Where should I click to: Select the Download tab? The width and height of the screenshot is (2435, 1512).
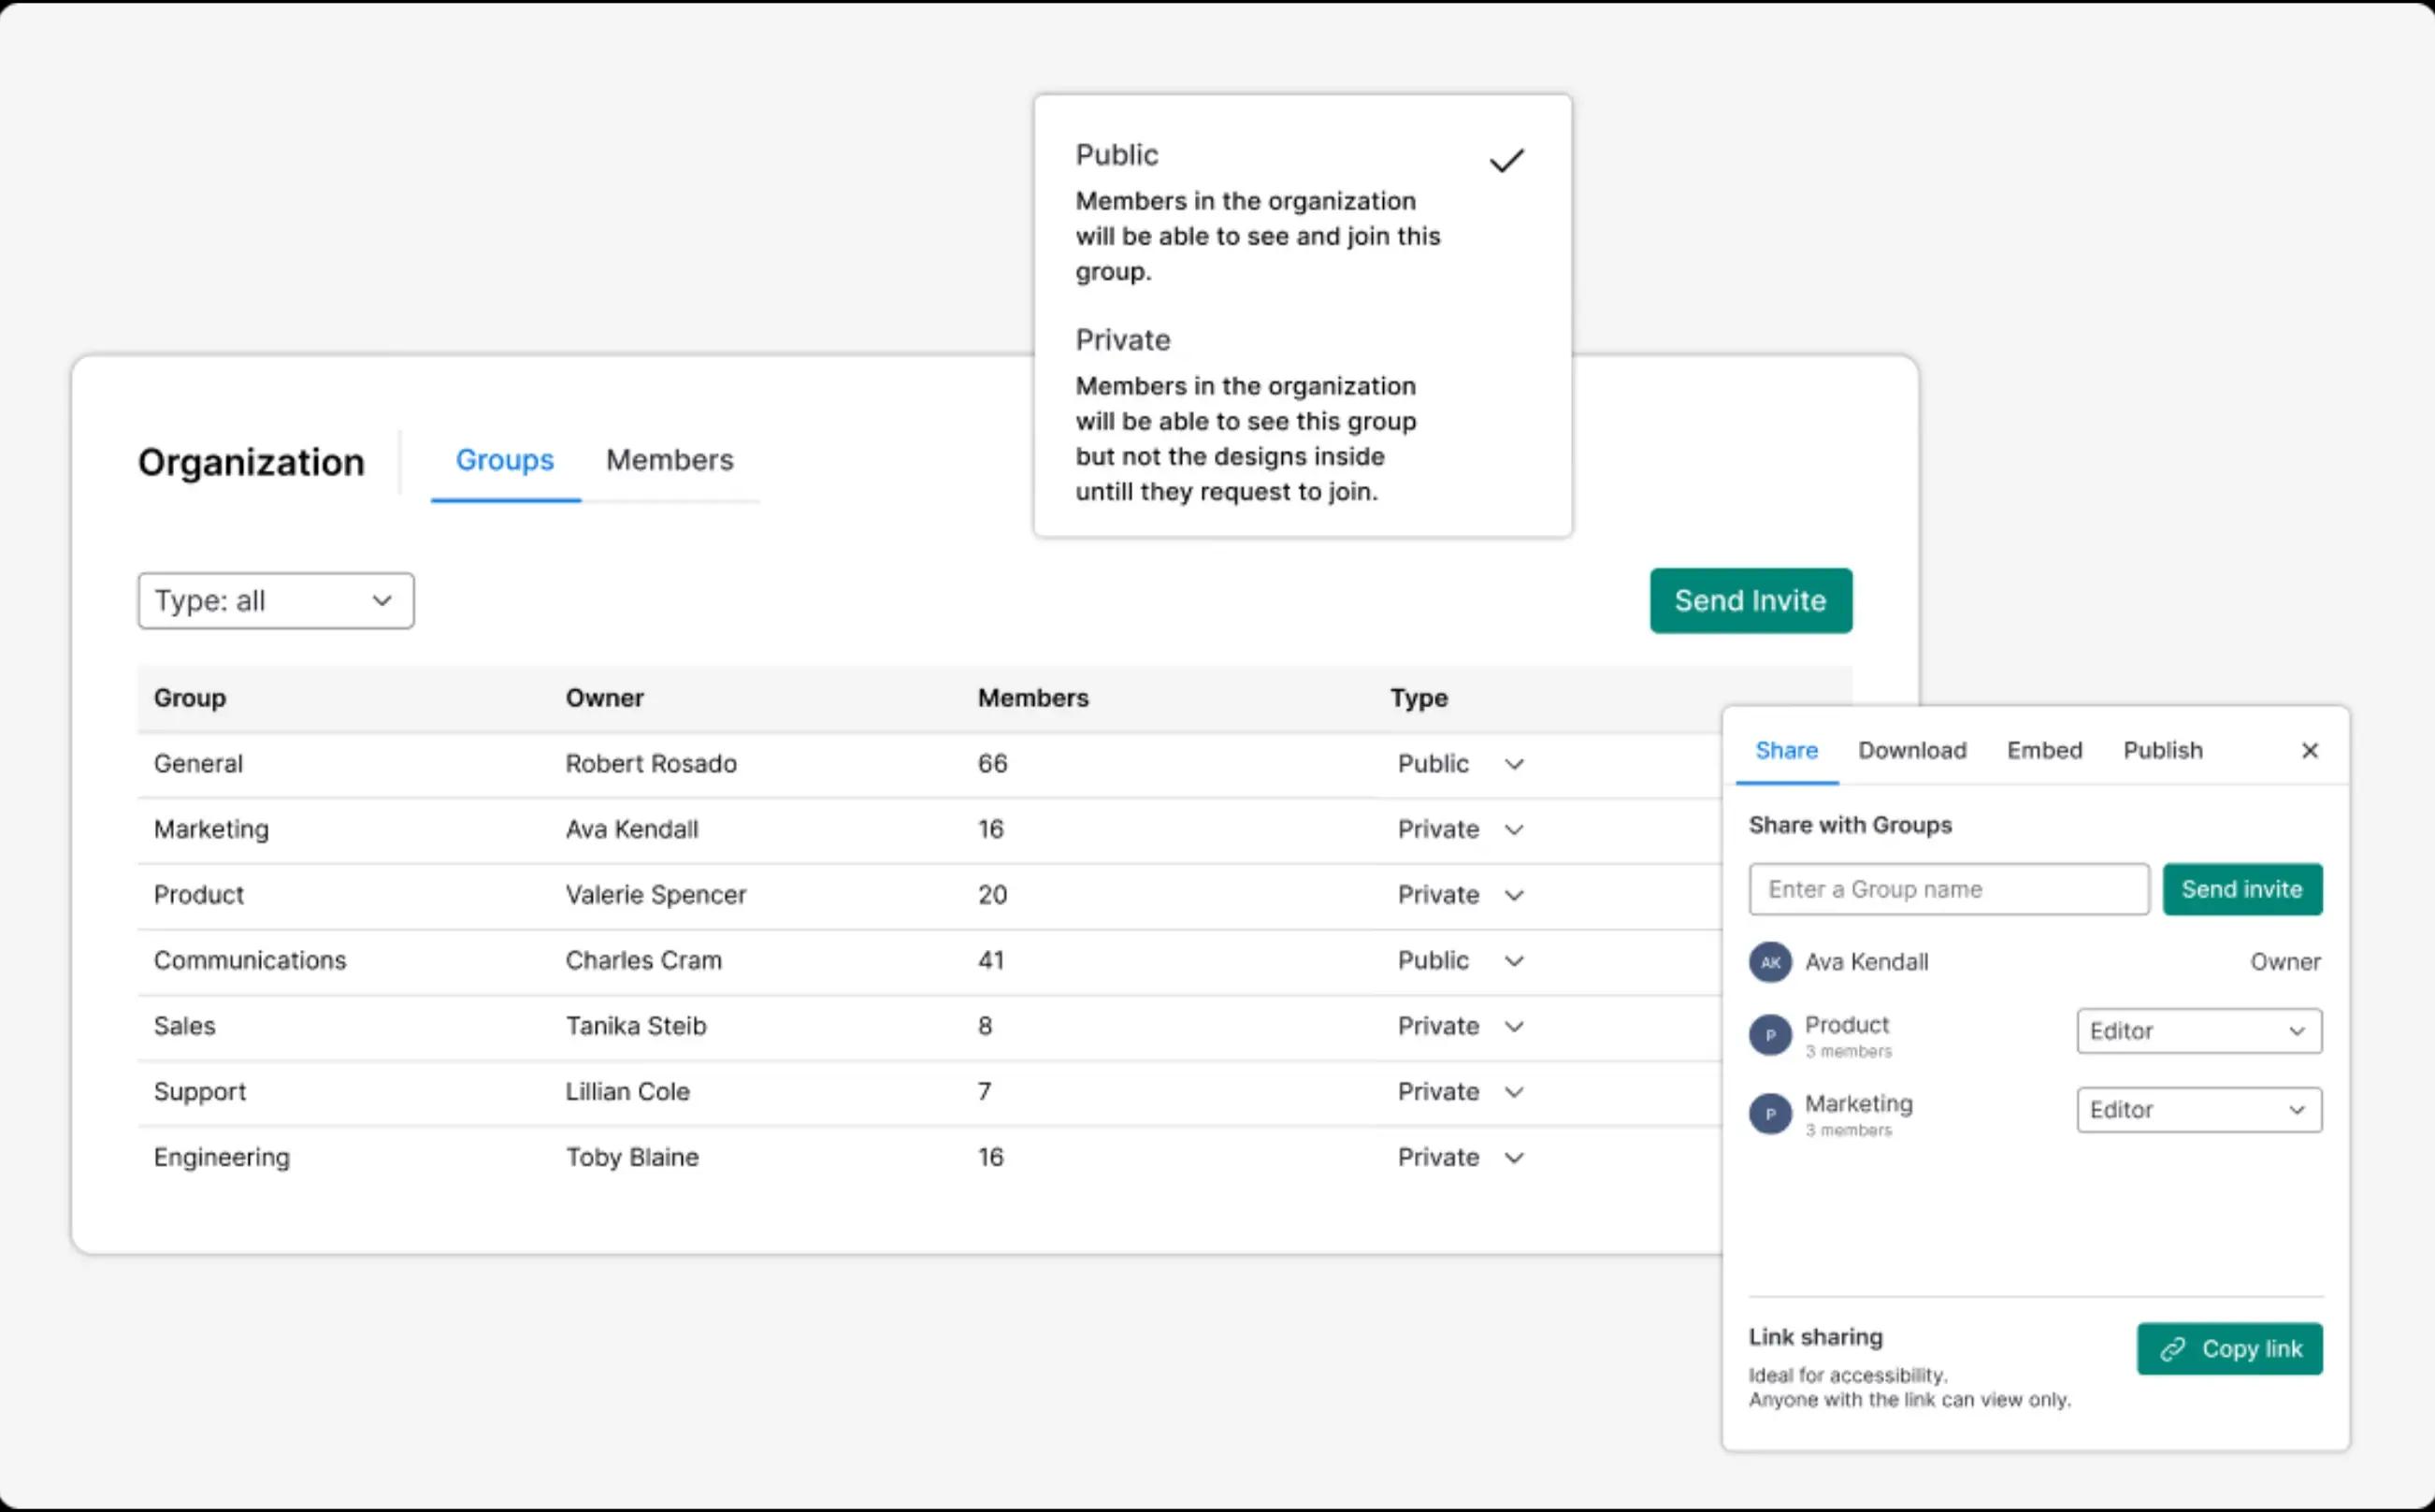tap(1910, 749)
